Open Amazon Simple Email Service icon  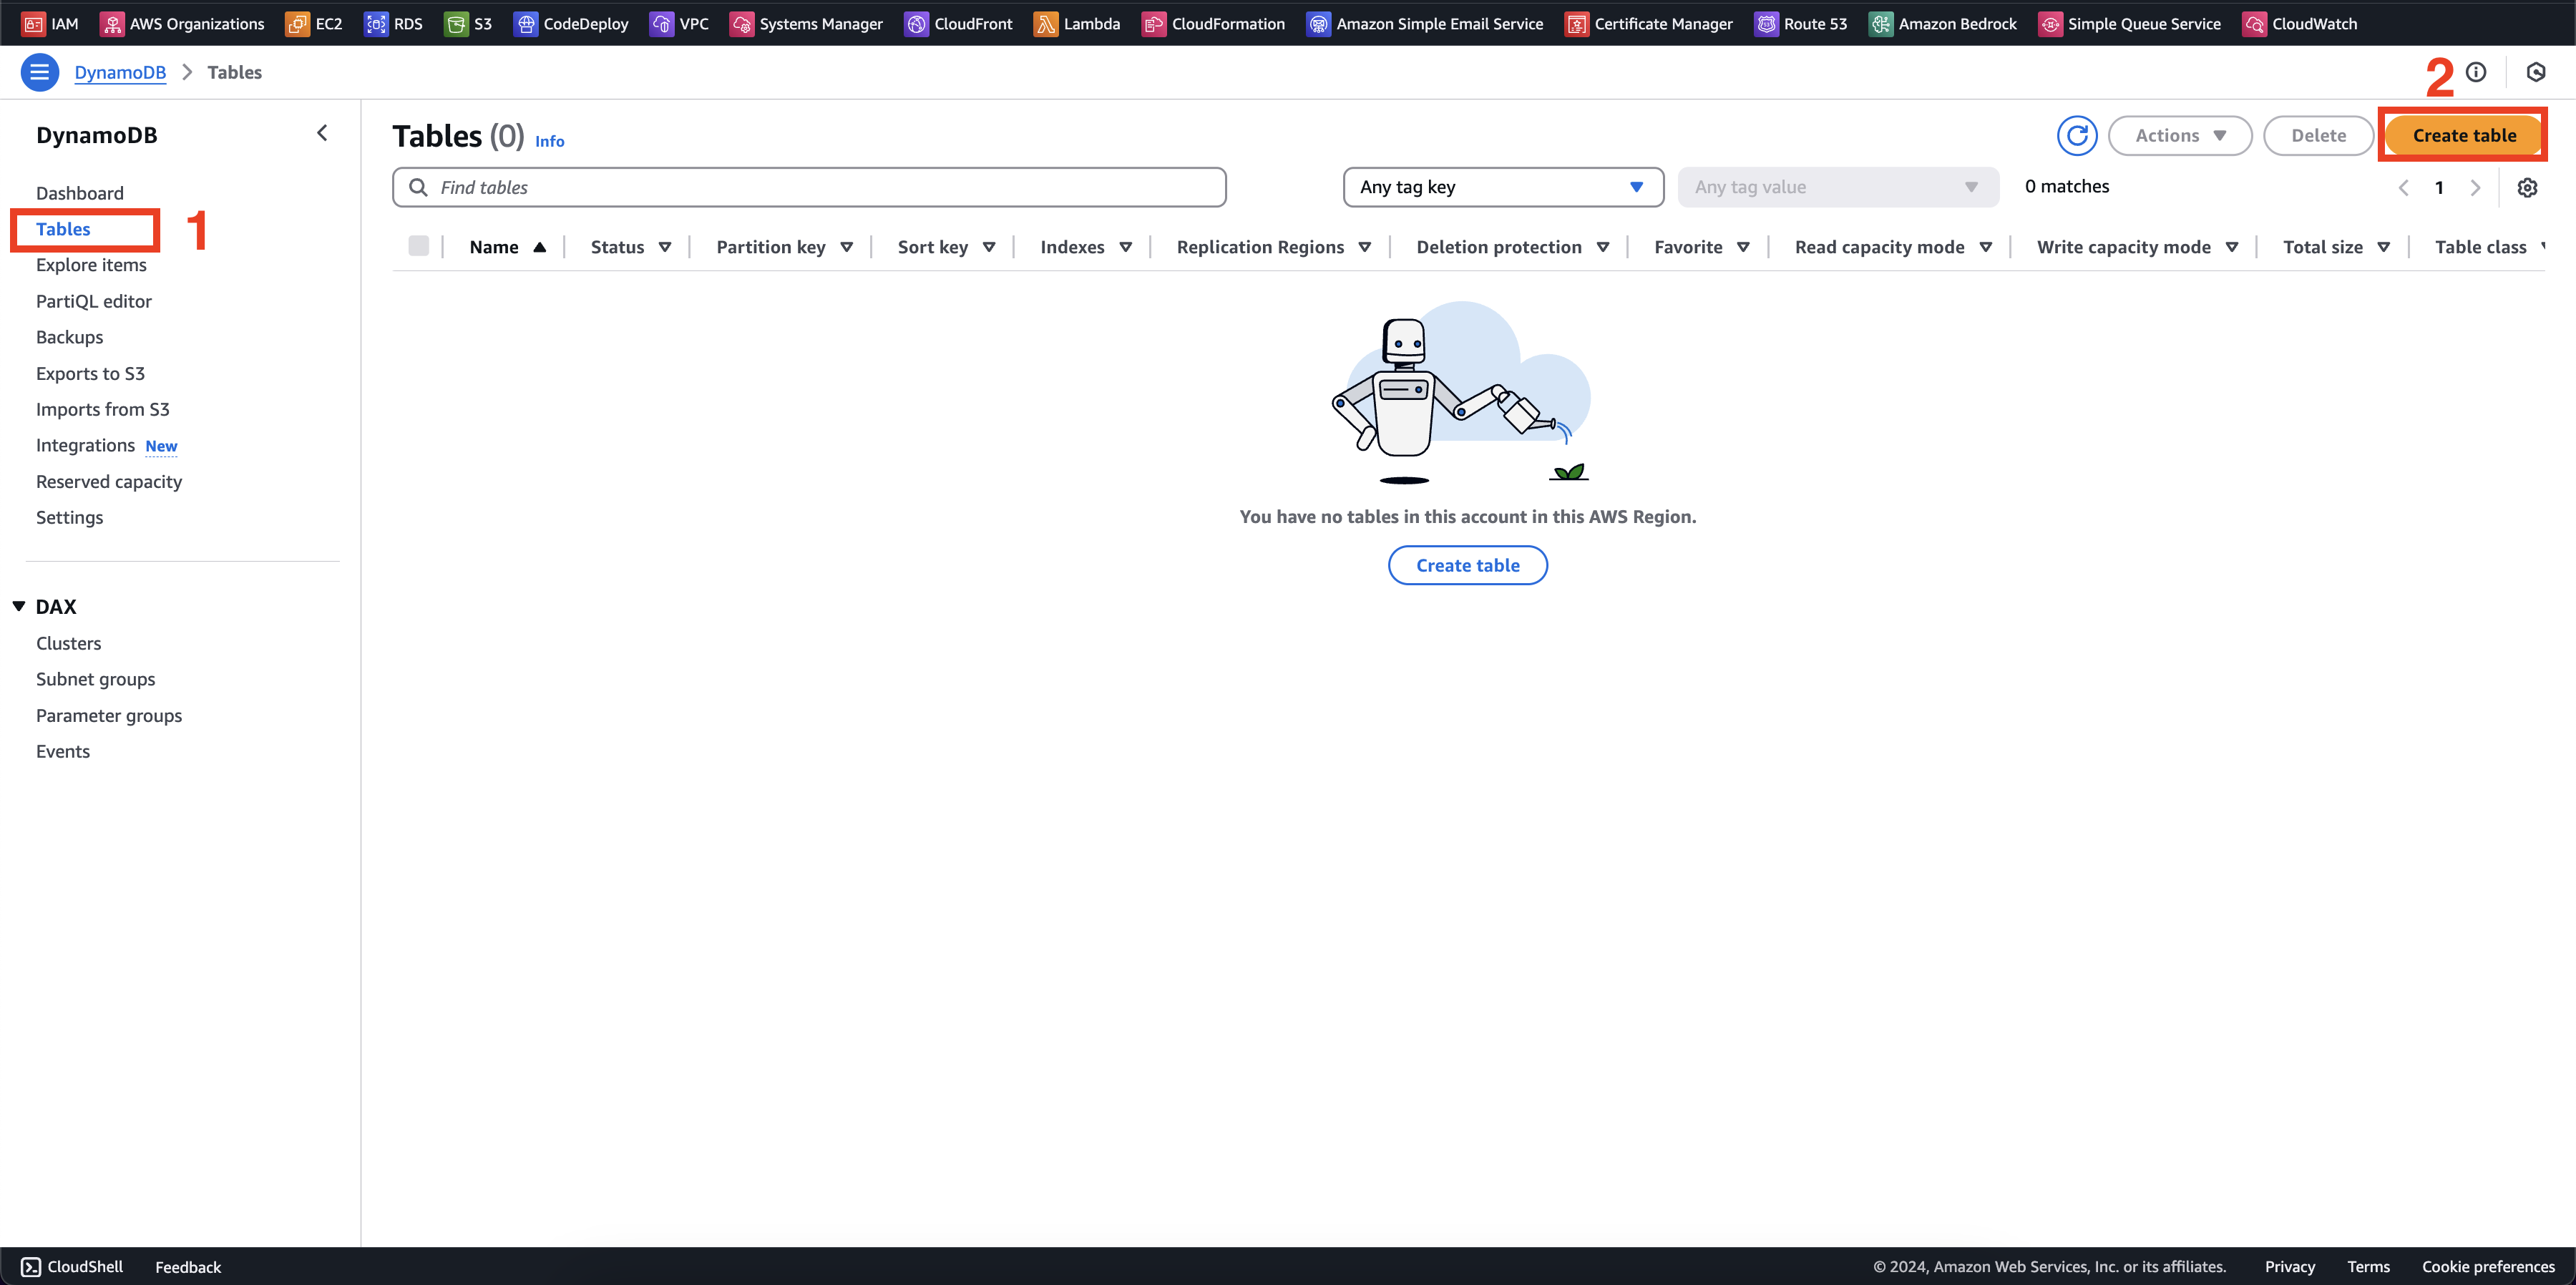click(x=1318, y=23)
